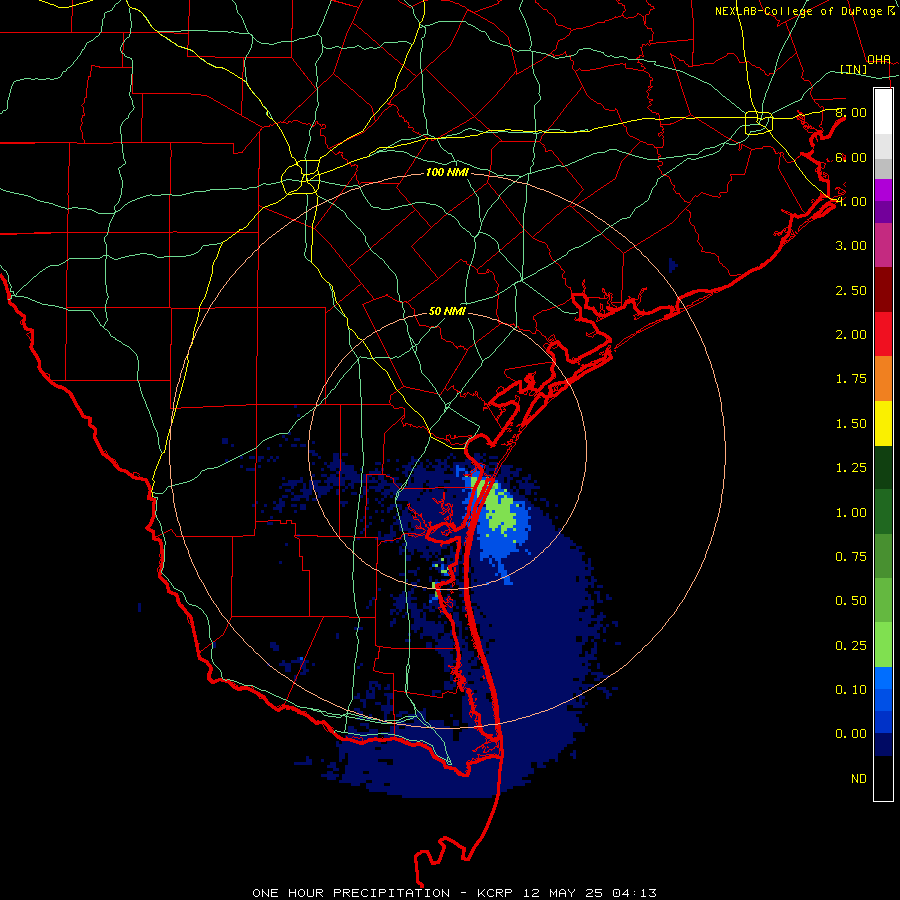Click the 0.75 legend value

pyautogui.click(x=851, y=557)
